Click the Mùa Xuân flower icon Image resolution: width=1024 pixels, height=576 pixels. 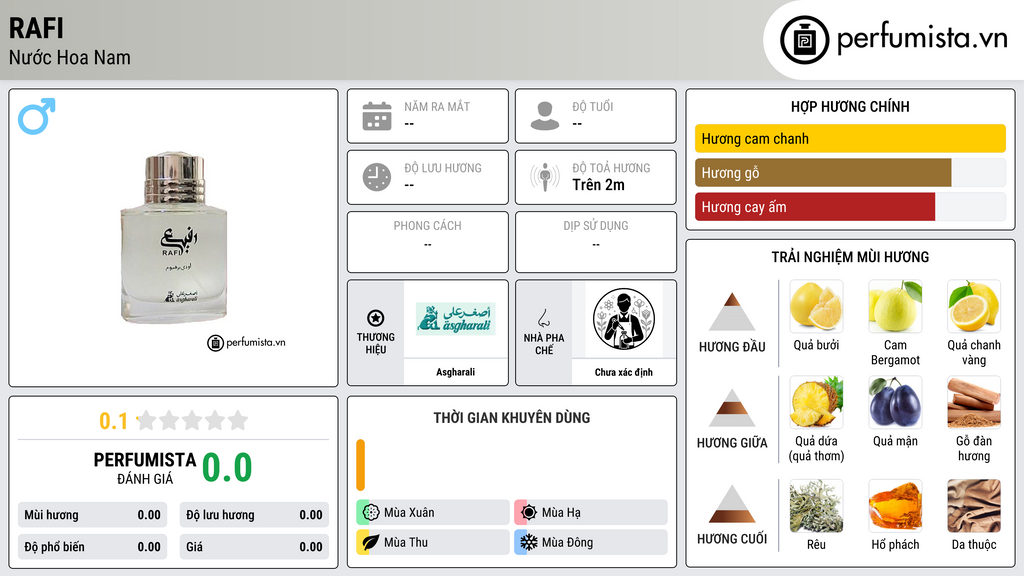[371, 513]
